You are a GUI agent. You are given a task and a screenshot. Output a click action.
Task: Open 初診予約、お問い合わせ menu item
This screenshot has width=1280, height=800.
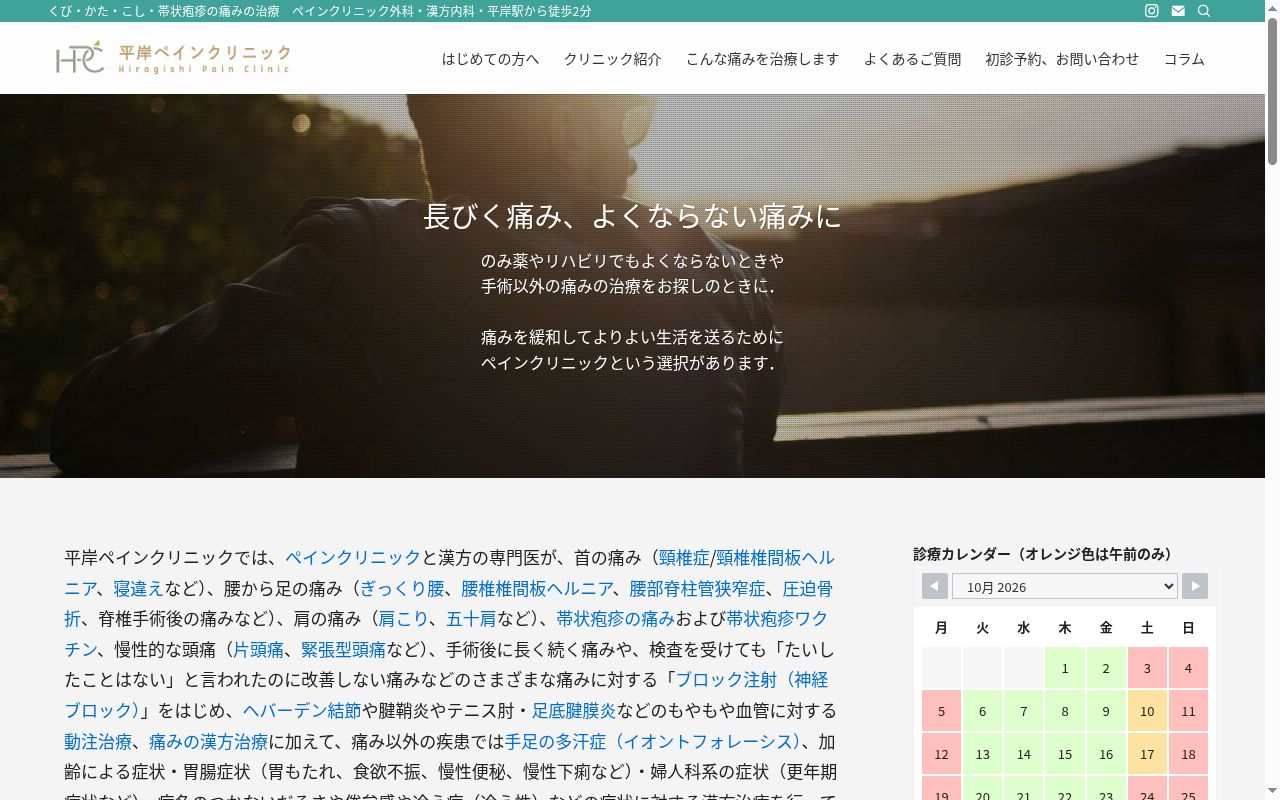click(1062, 59)
